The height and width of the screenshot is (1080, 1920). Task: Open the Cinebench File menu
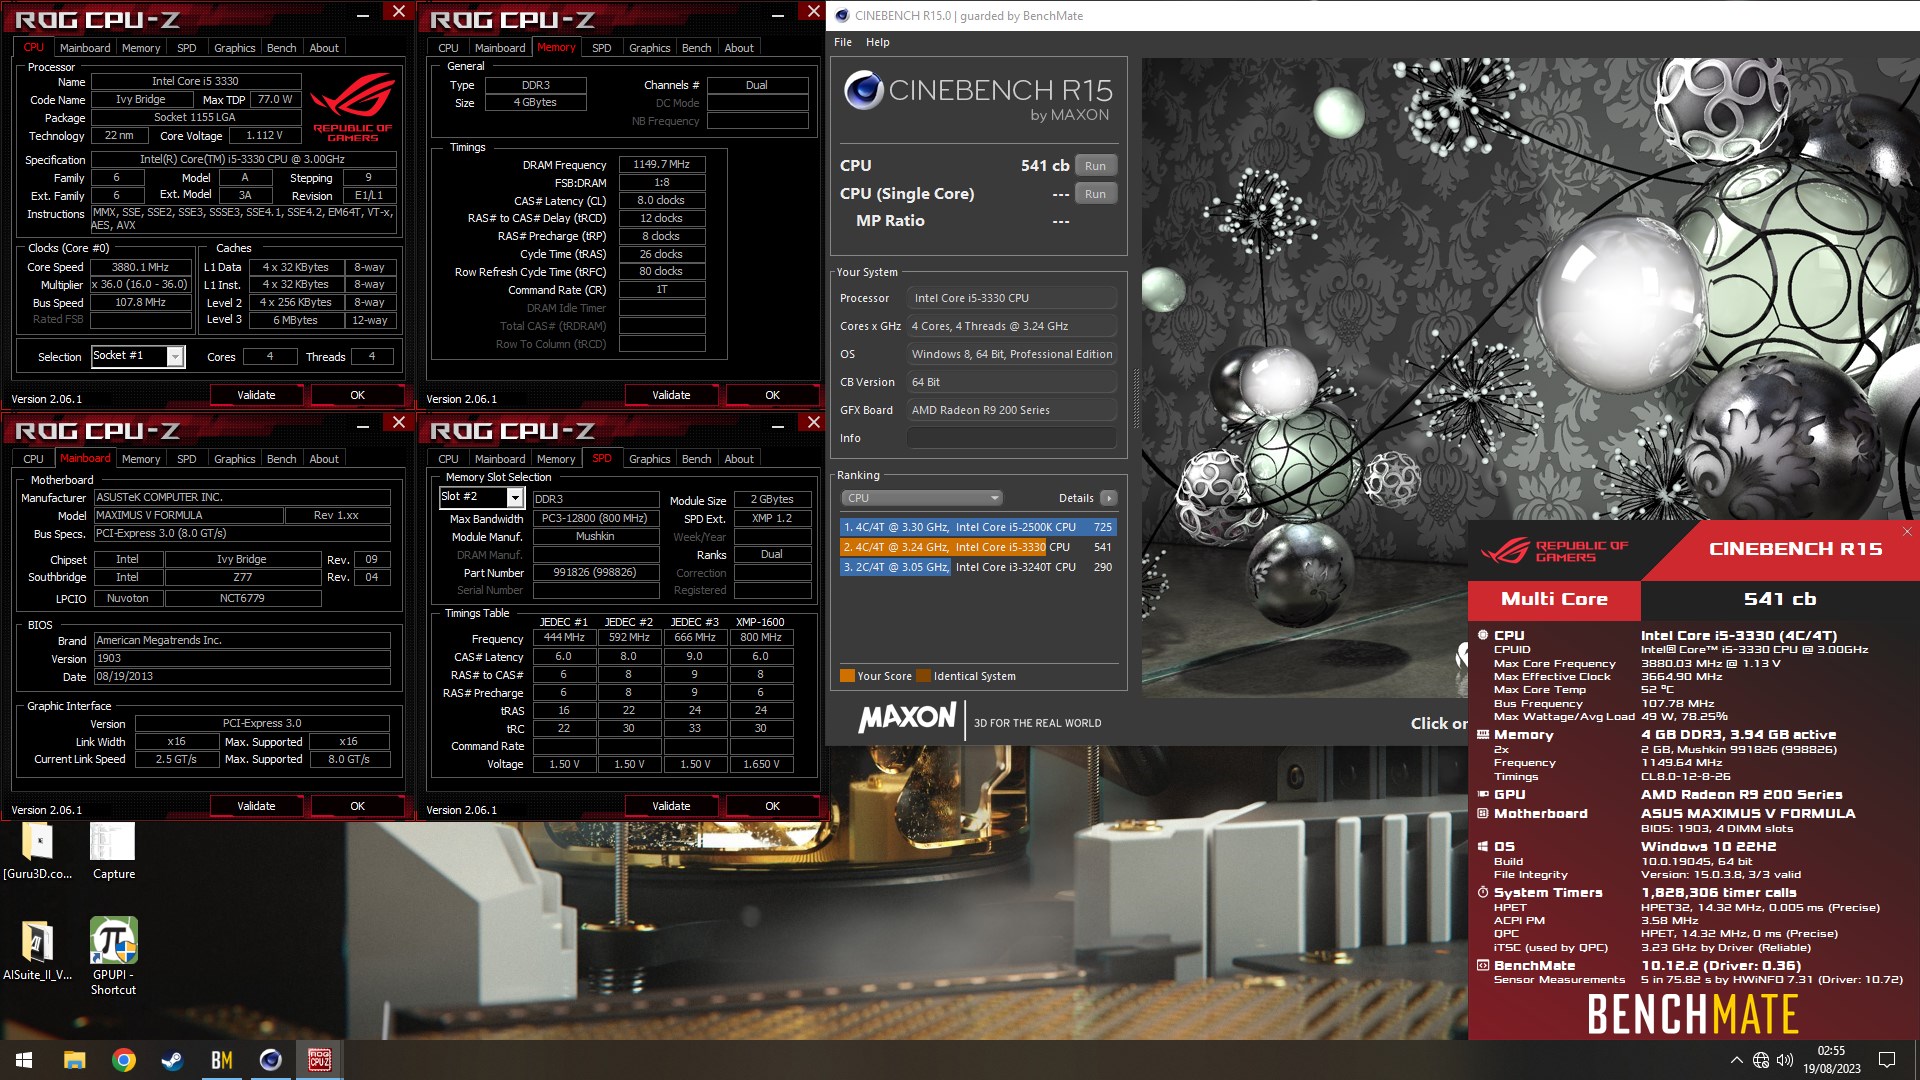(843, 42)
